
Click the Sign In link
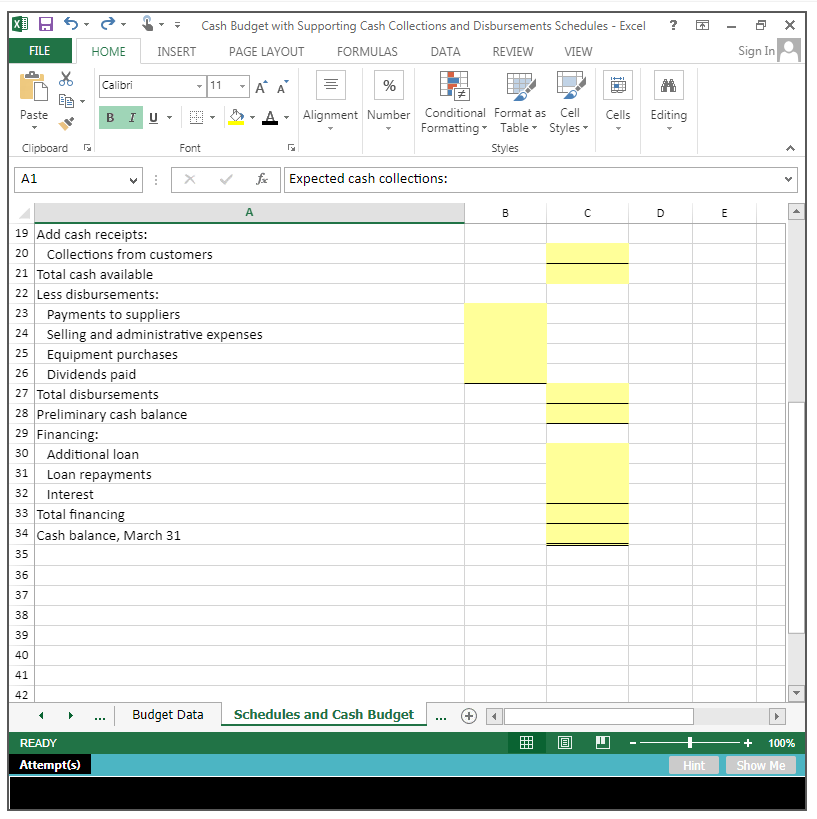point(755,50)
